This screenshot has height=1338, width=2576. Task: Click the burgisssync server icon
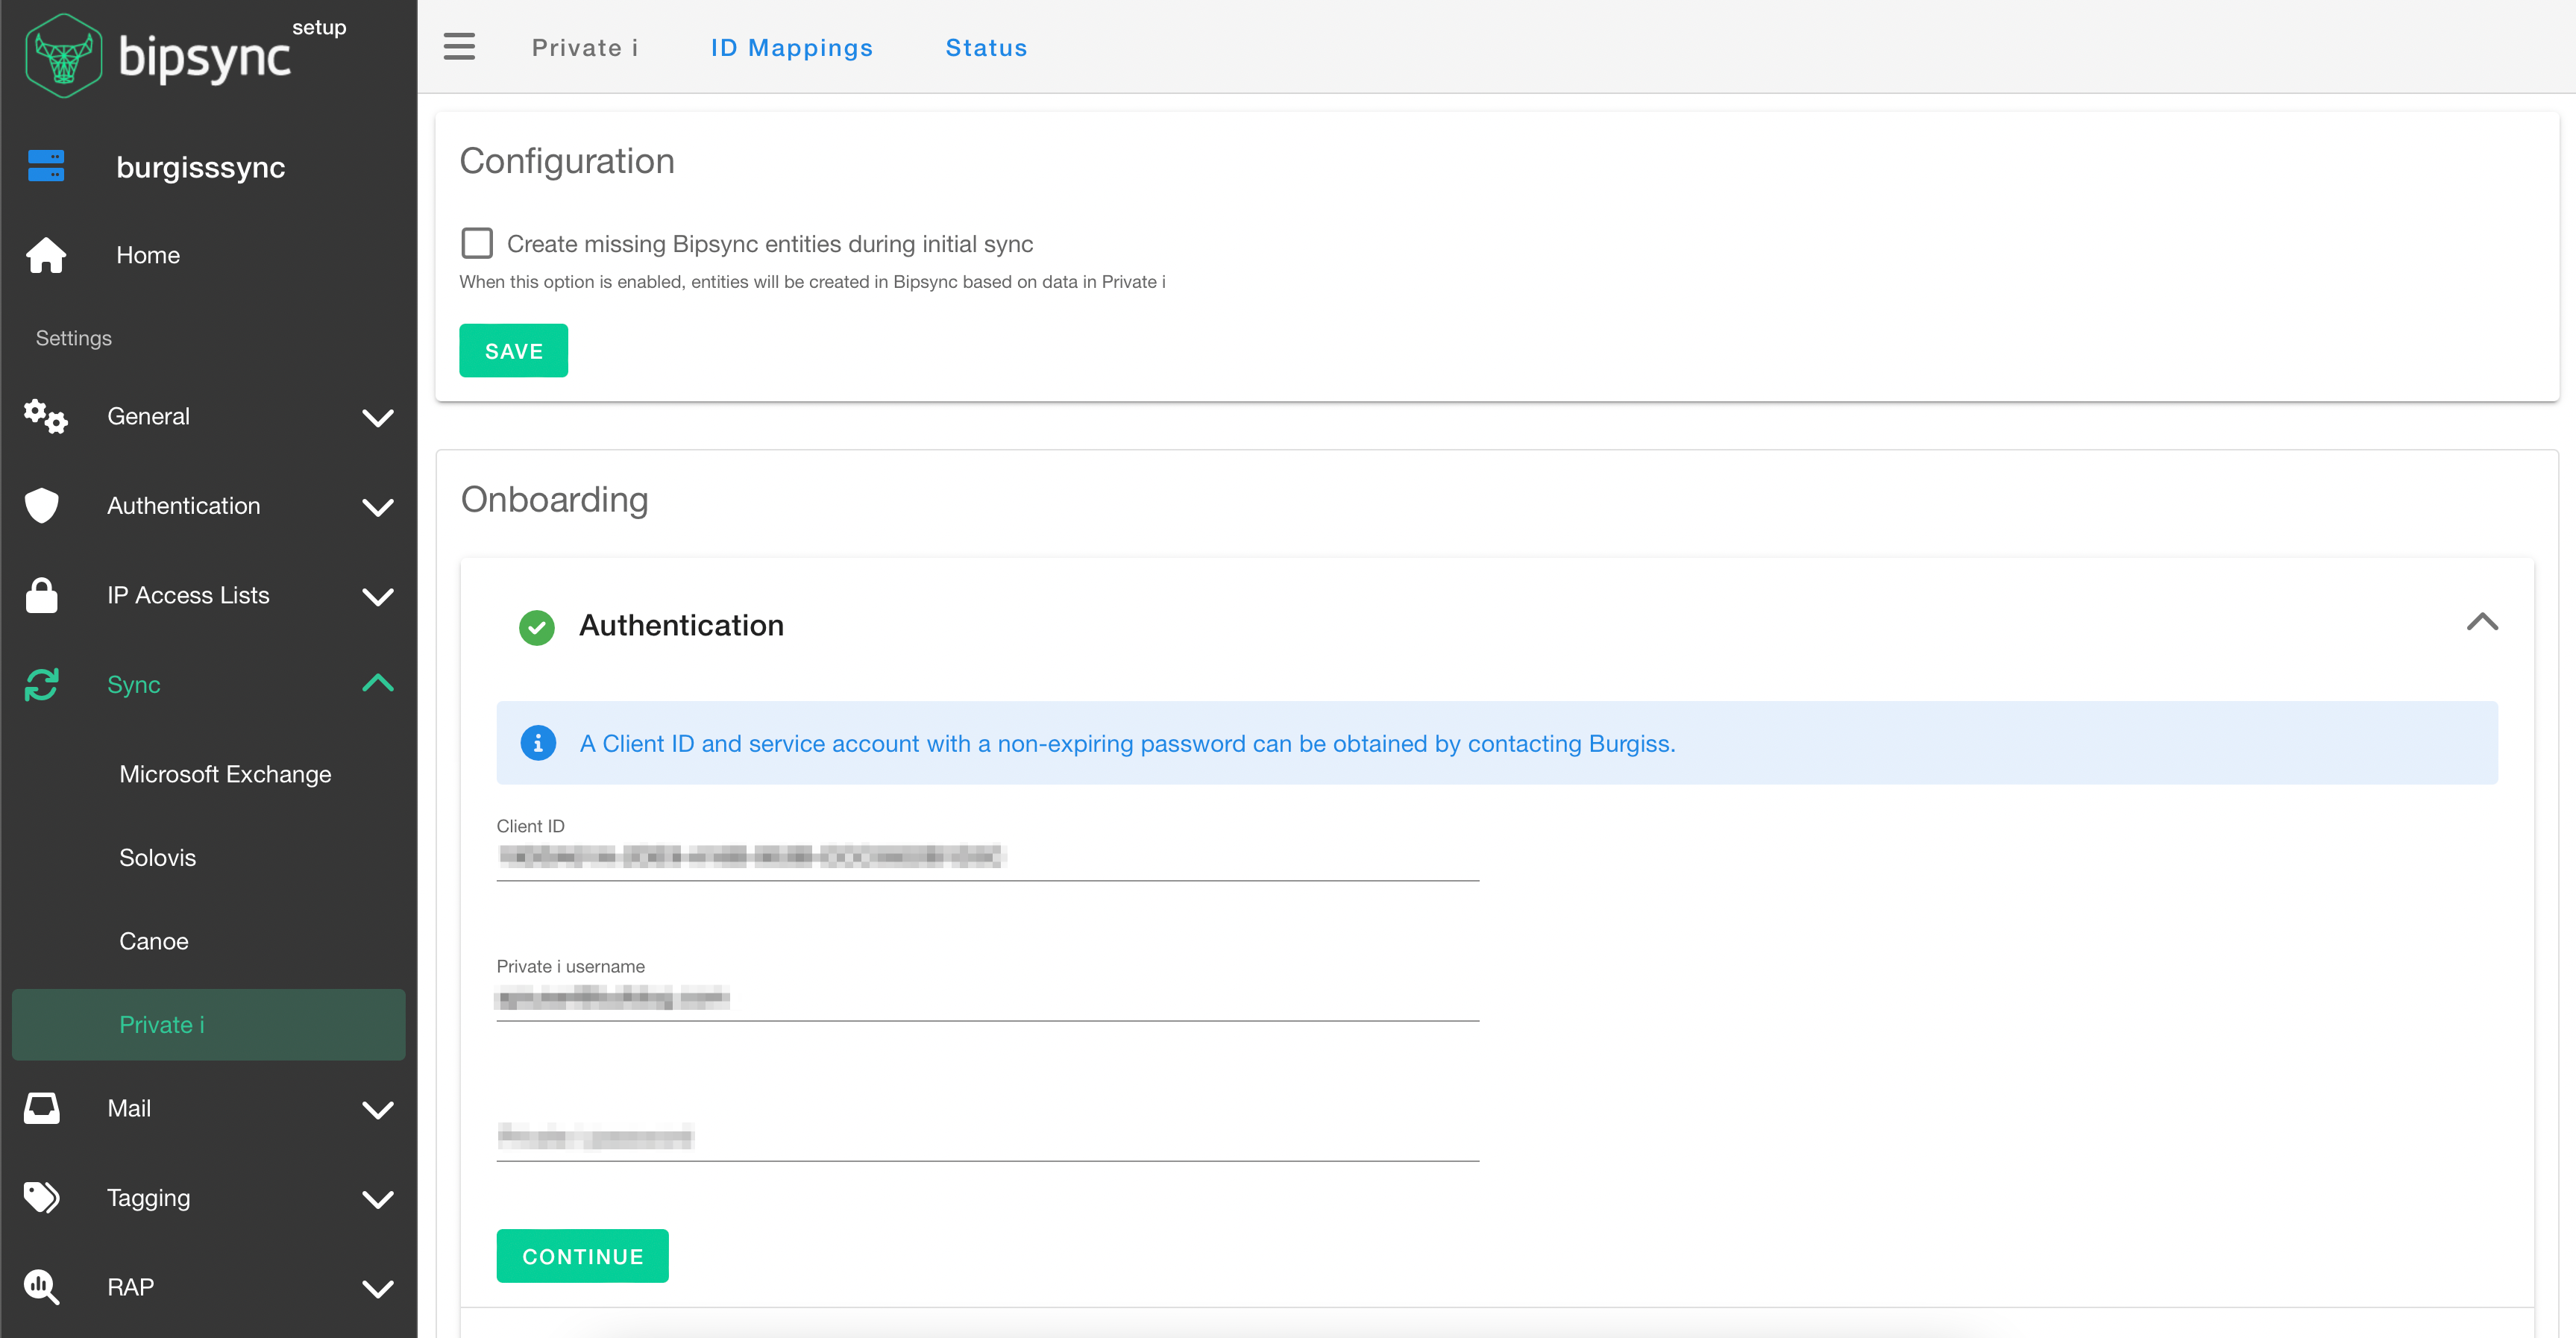tap(46, 166)
